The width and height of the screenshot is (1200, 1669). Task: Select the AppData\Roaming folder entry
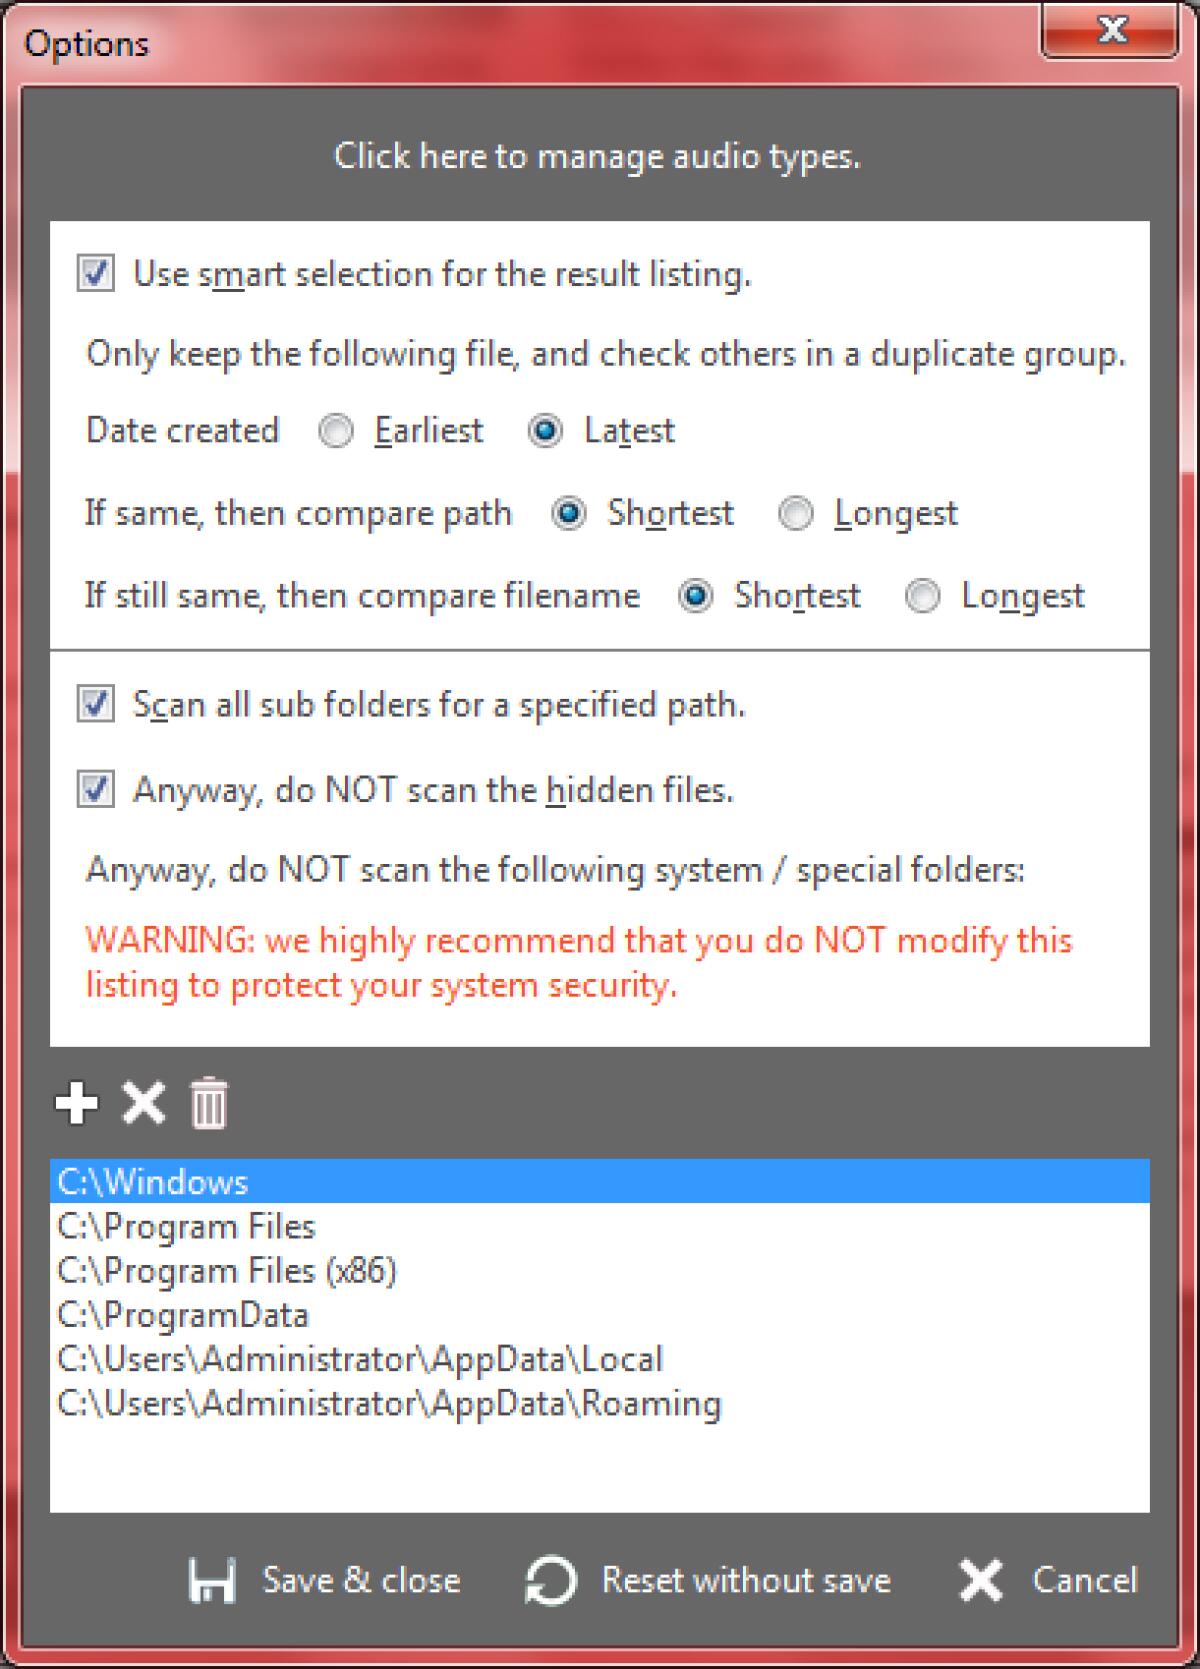tap(389, 1403)
